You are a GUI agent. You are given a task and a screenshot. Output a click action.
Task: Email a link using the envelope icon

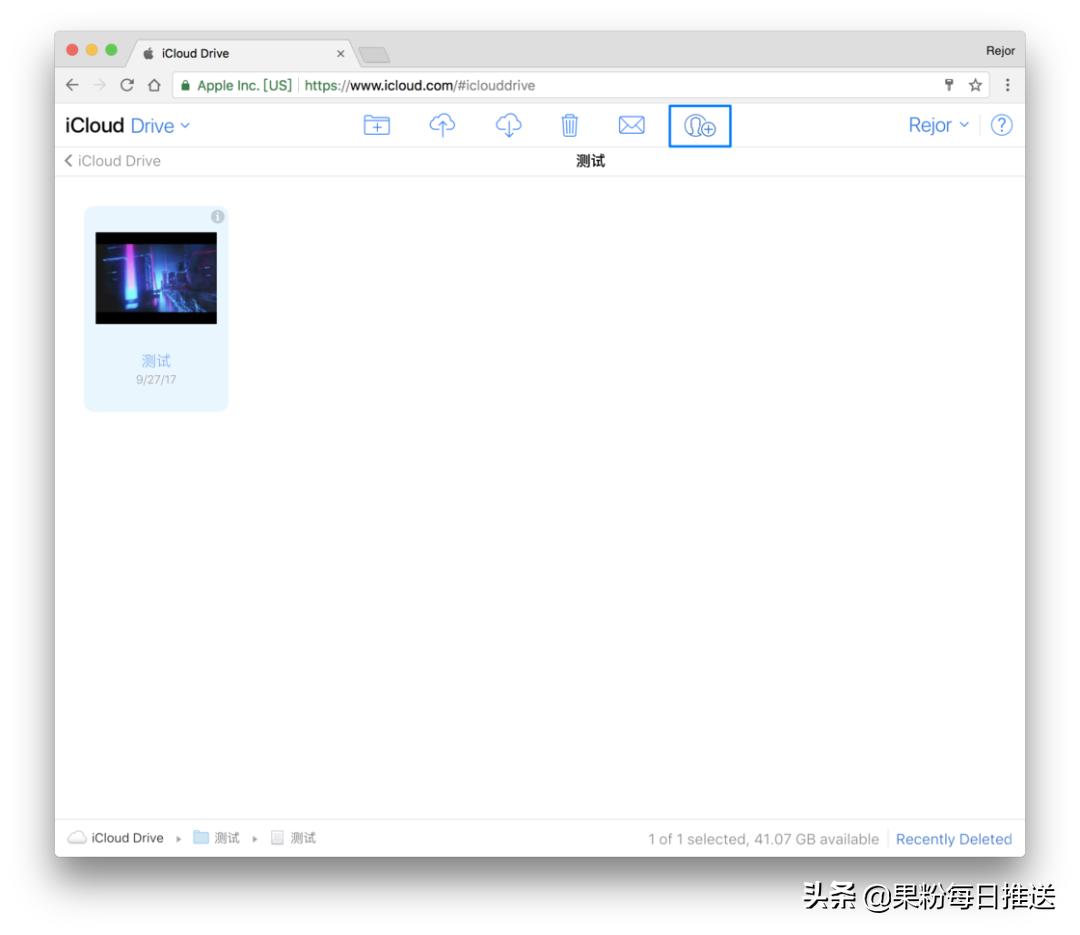point(632,125)
